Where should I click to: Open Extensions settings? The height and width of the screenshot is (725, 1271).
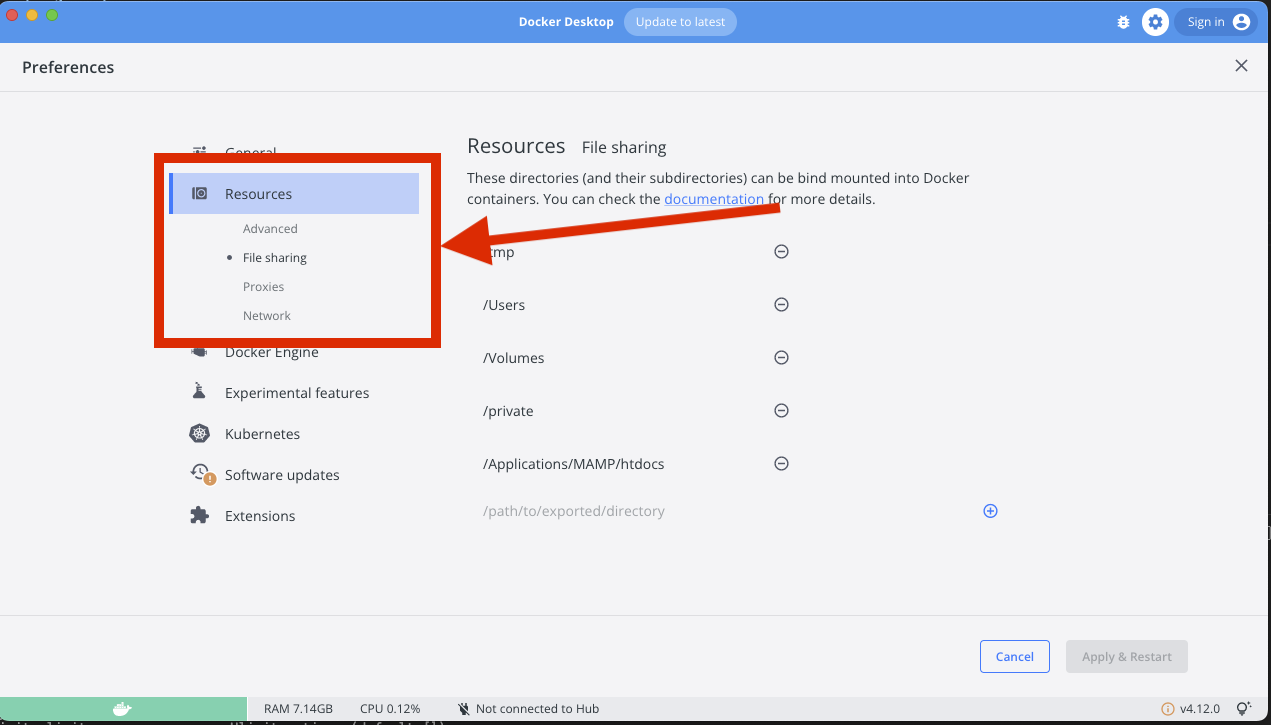260,516
